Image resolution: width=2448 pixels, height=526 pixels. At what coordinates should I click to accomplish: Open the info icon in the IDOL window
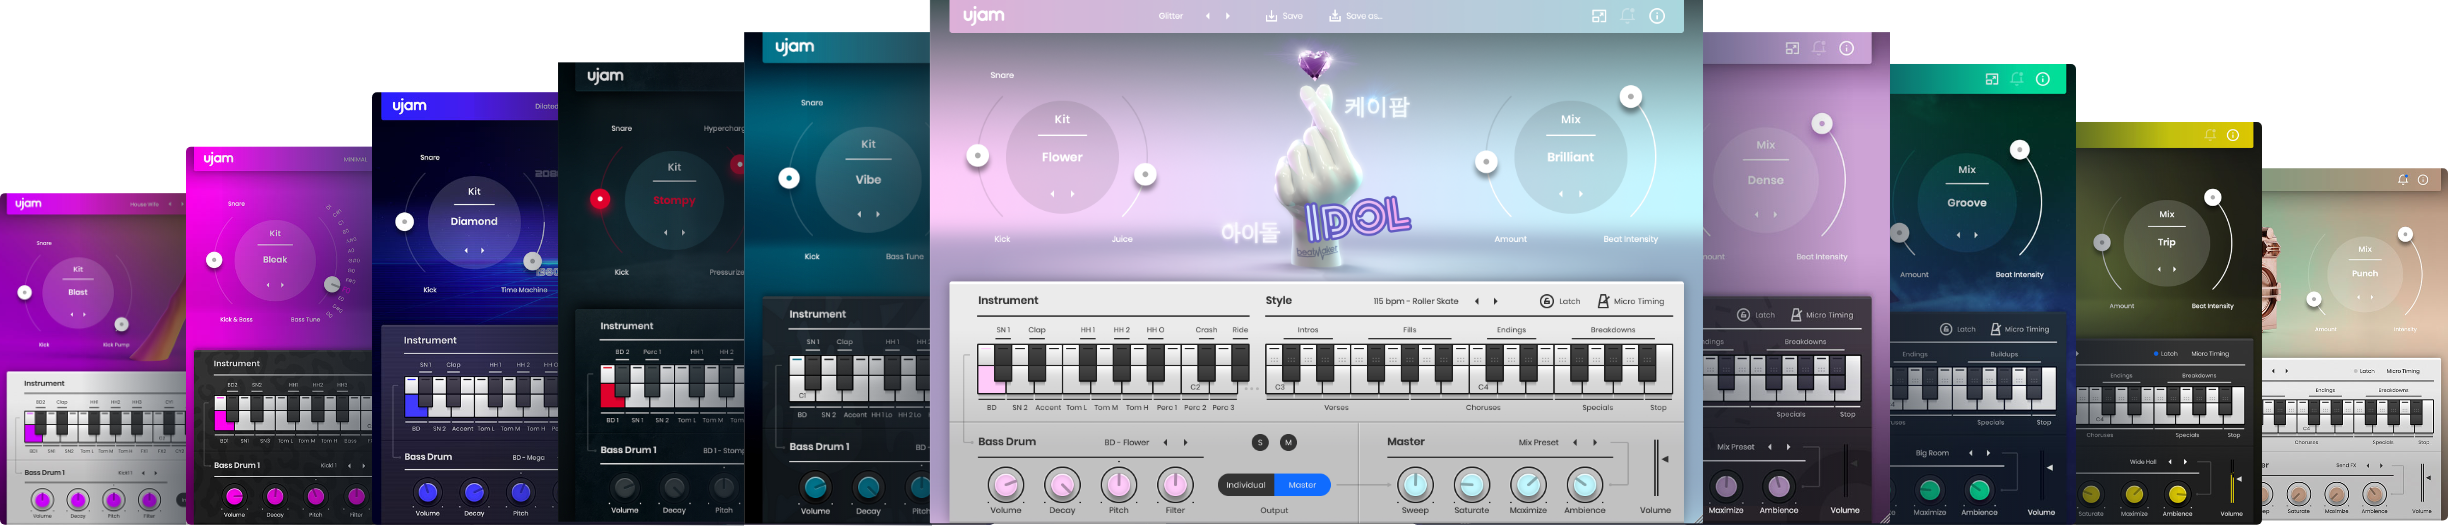(x=1657, y=16)
